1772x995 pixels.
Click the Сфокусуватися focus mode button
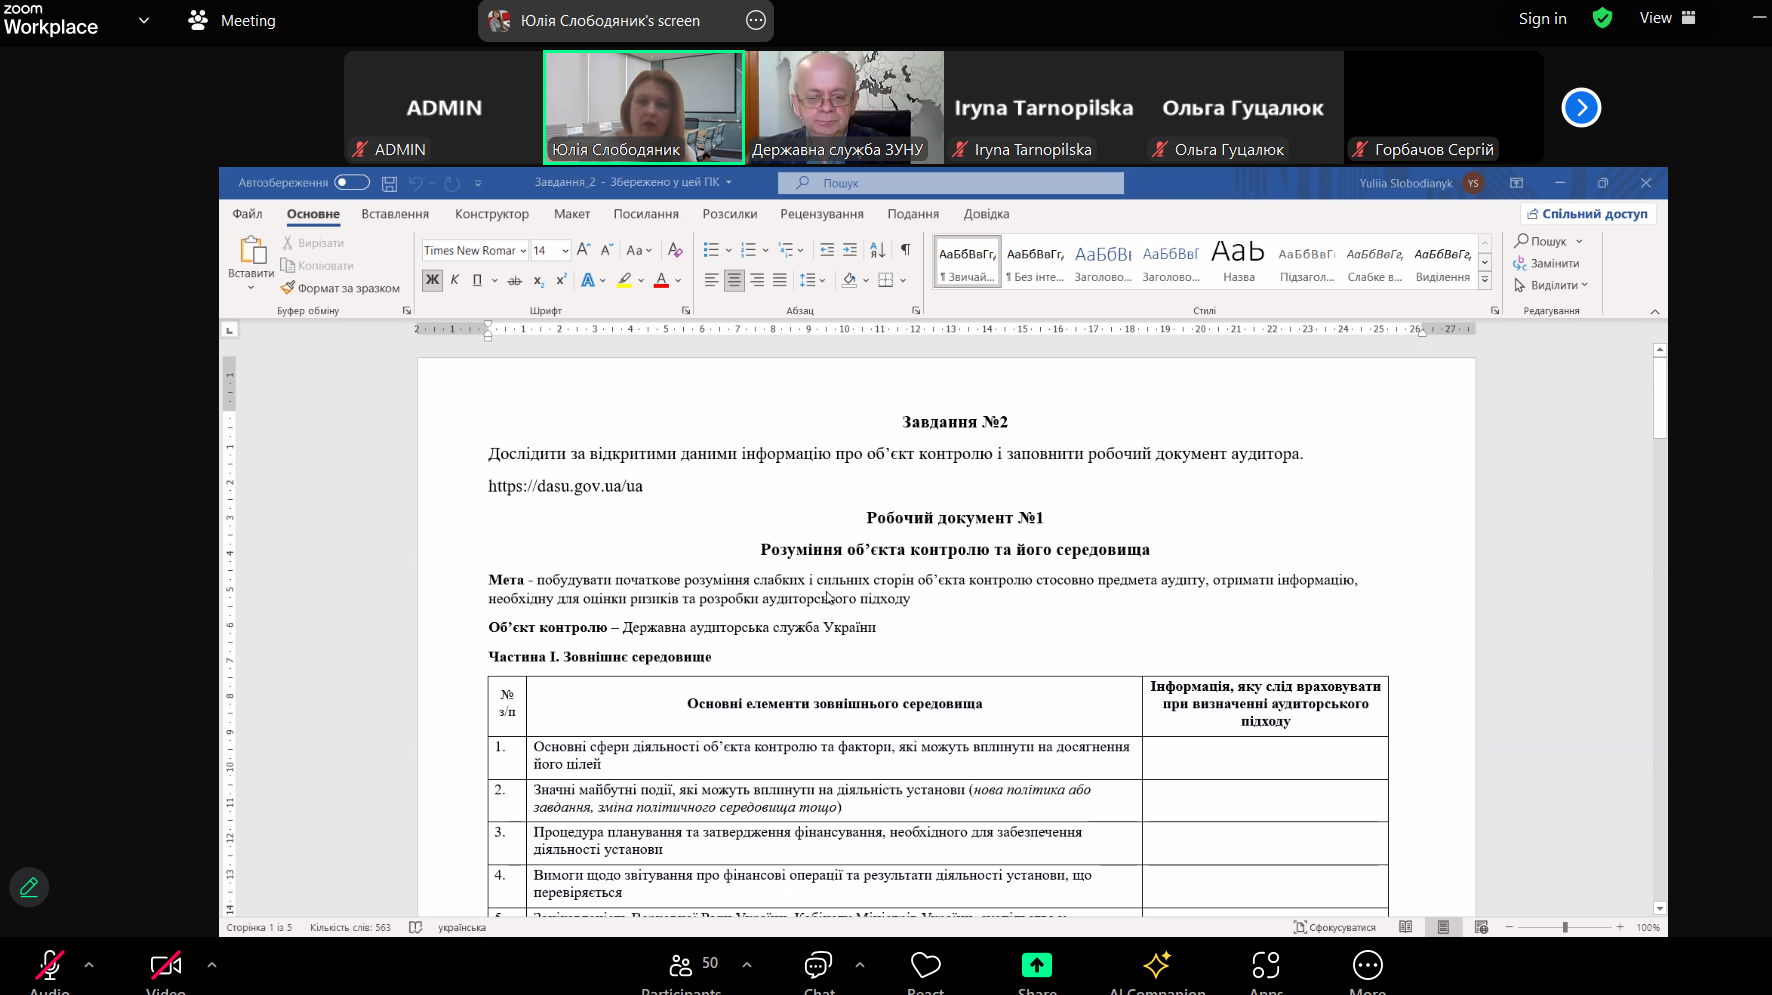1335,927
